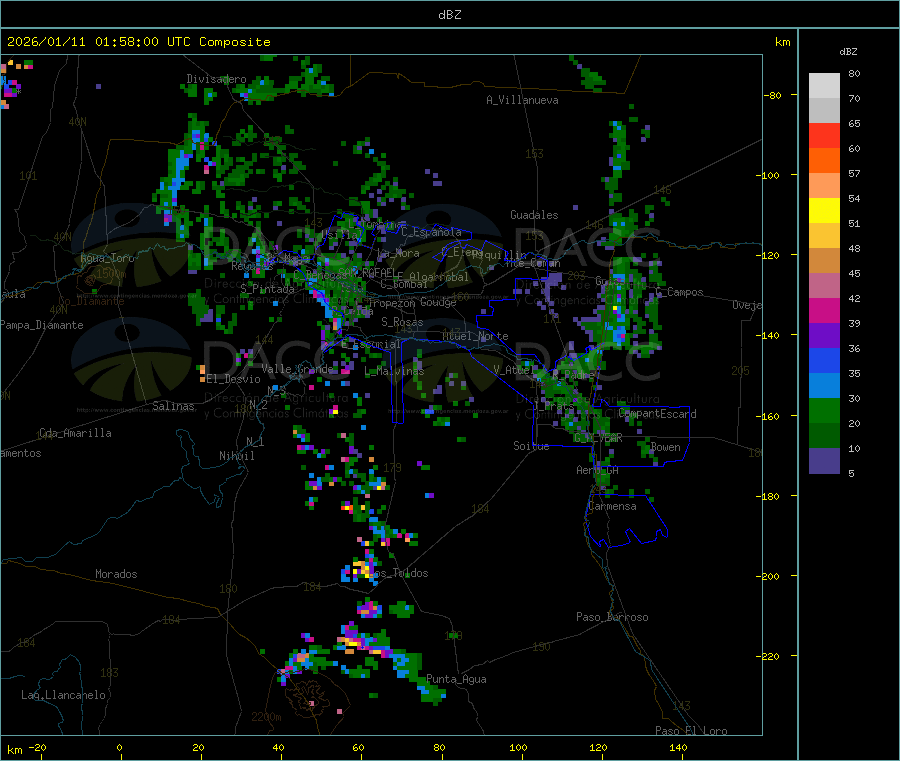Click the Carmensa map label
This screenshot has width=900, height=761.
tap(612, 506)
